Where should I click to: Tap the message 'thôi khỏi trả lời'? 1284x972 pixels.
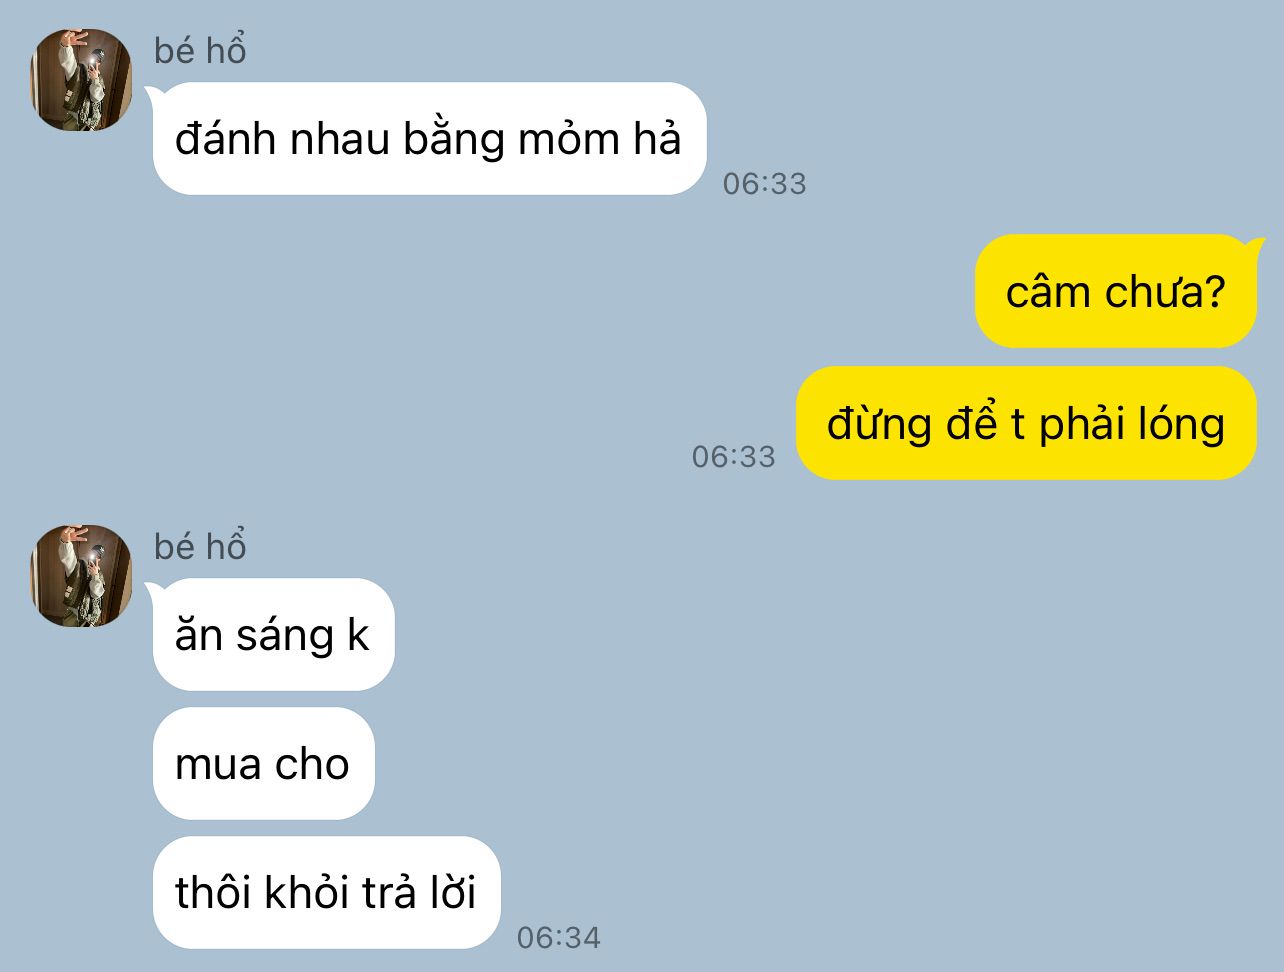pyautogui.click(x=326, y=892)
